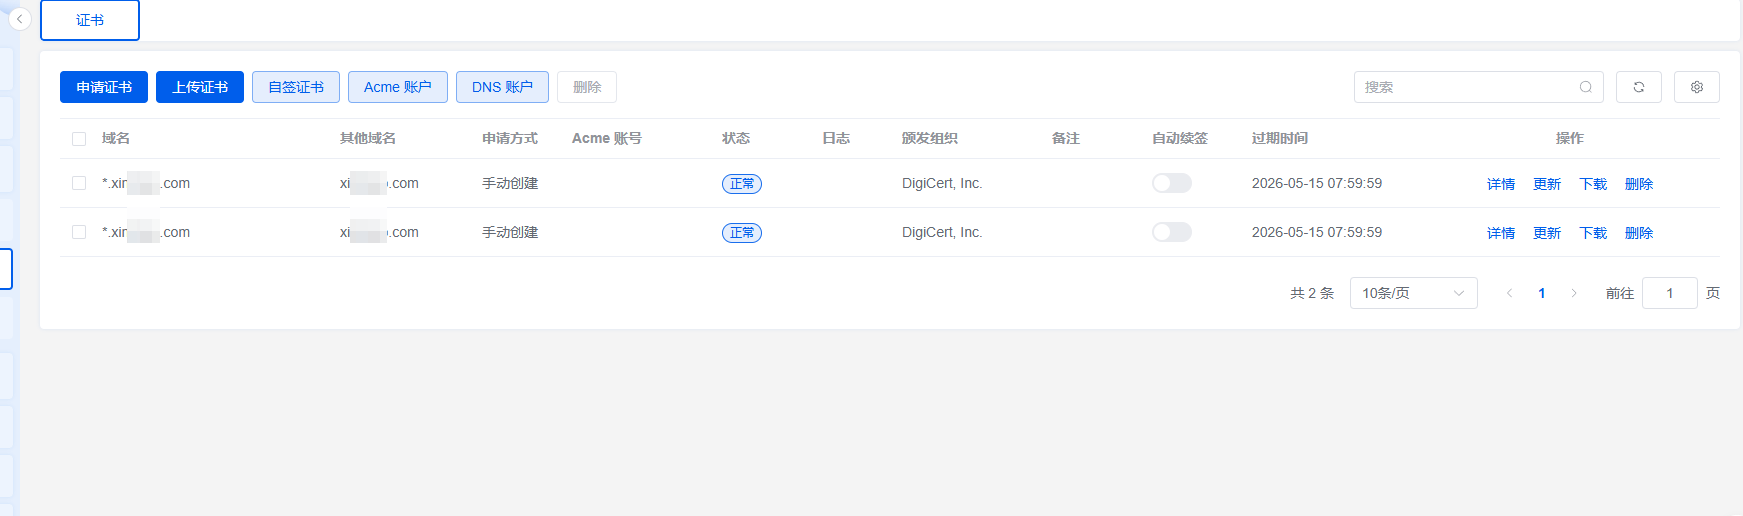Open table settings gear icon
The width and height of the screenshot is (1743, 516).
(1697, 87)
